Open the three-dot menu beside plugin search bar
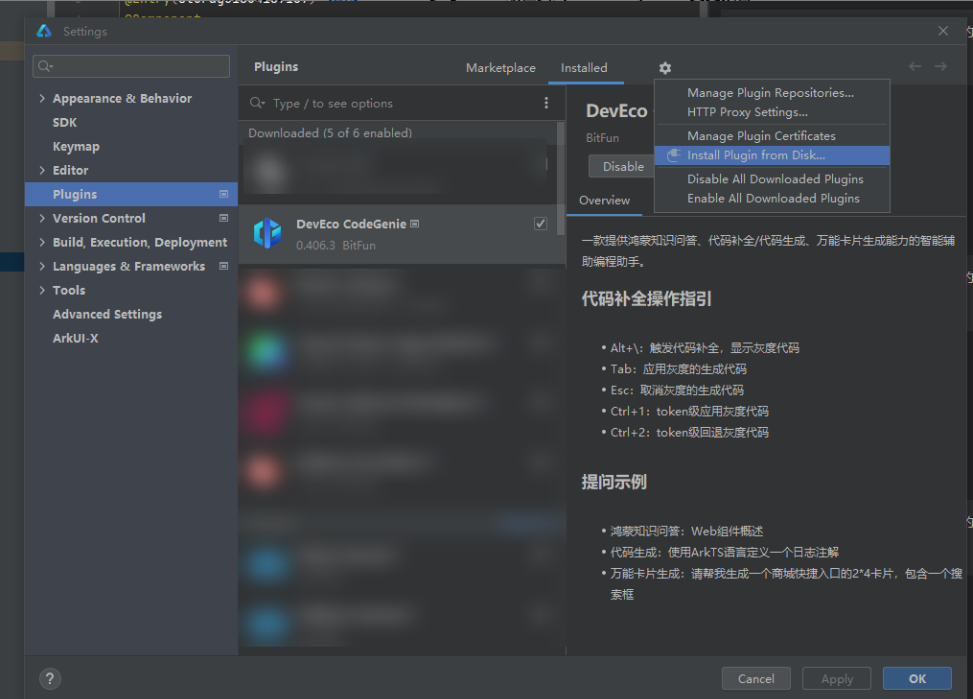 [x=546, y=103]
